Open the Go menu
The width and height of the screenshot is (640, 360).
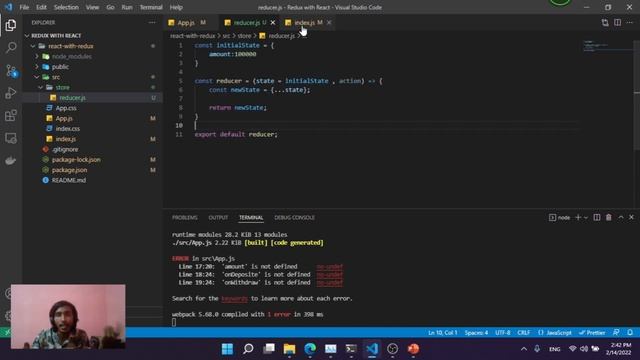pos(110,7)
